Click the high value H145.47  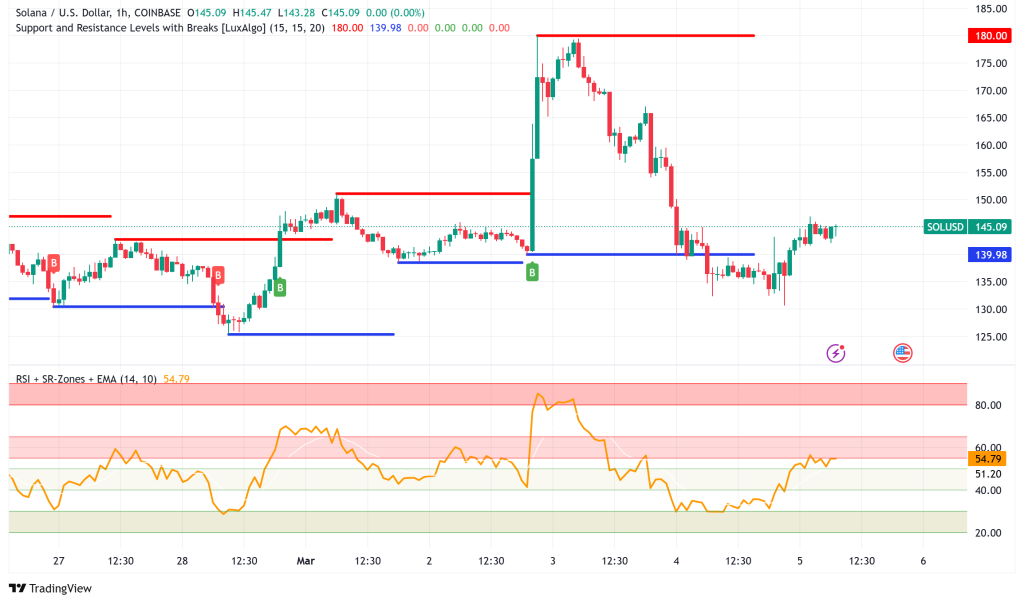coord(251,12)
